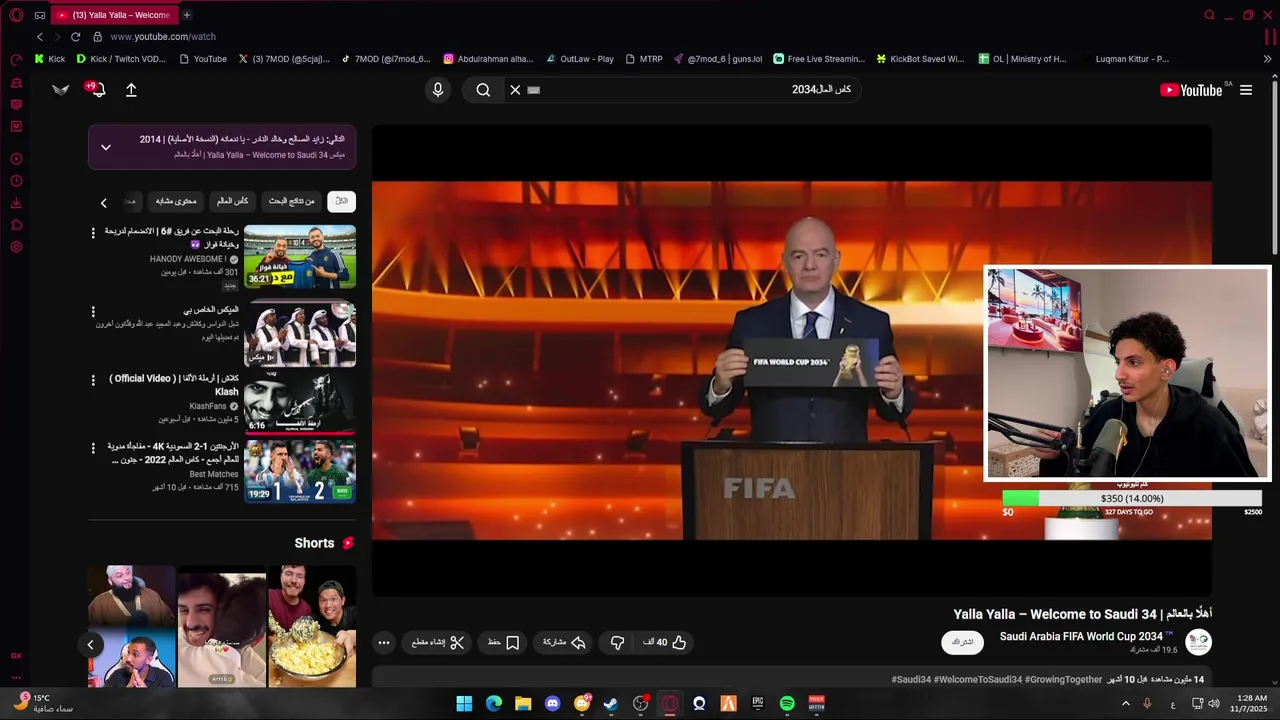Select the من نتائج البحث filter chip
The image size is (1280, 720).
tap(291, 201)
